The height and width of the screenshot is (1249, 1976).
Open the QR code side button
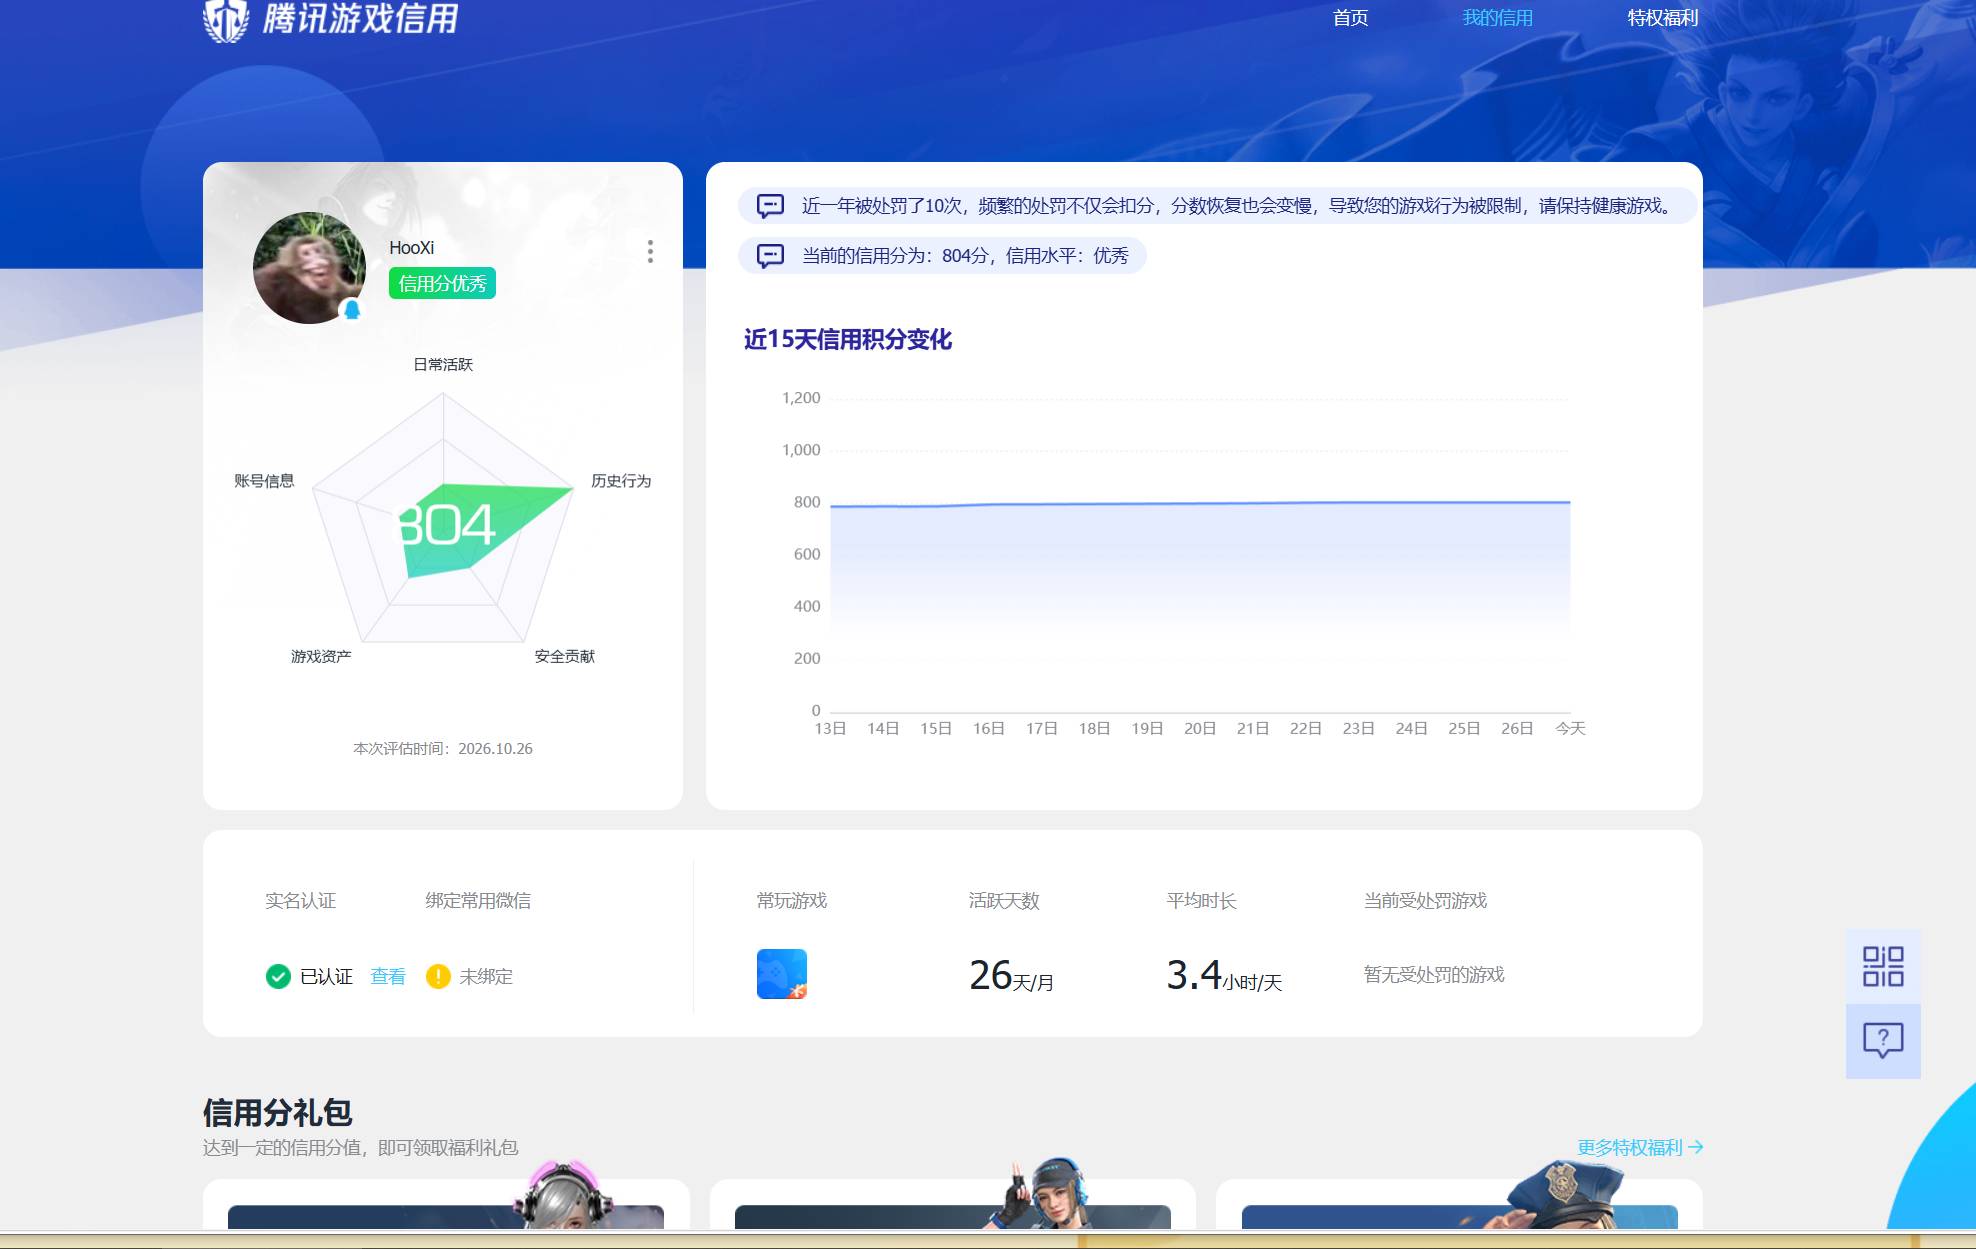coord(1883,967)
